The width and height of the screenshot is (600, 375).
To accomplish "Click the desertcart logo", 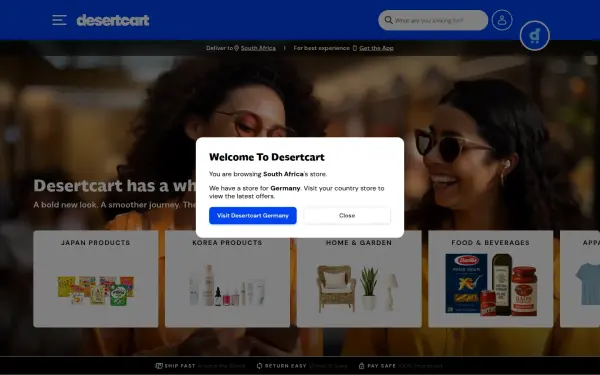I will [113, 20].
